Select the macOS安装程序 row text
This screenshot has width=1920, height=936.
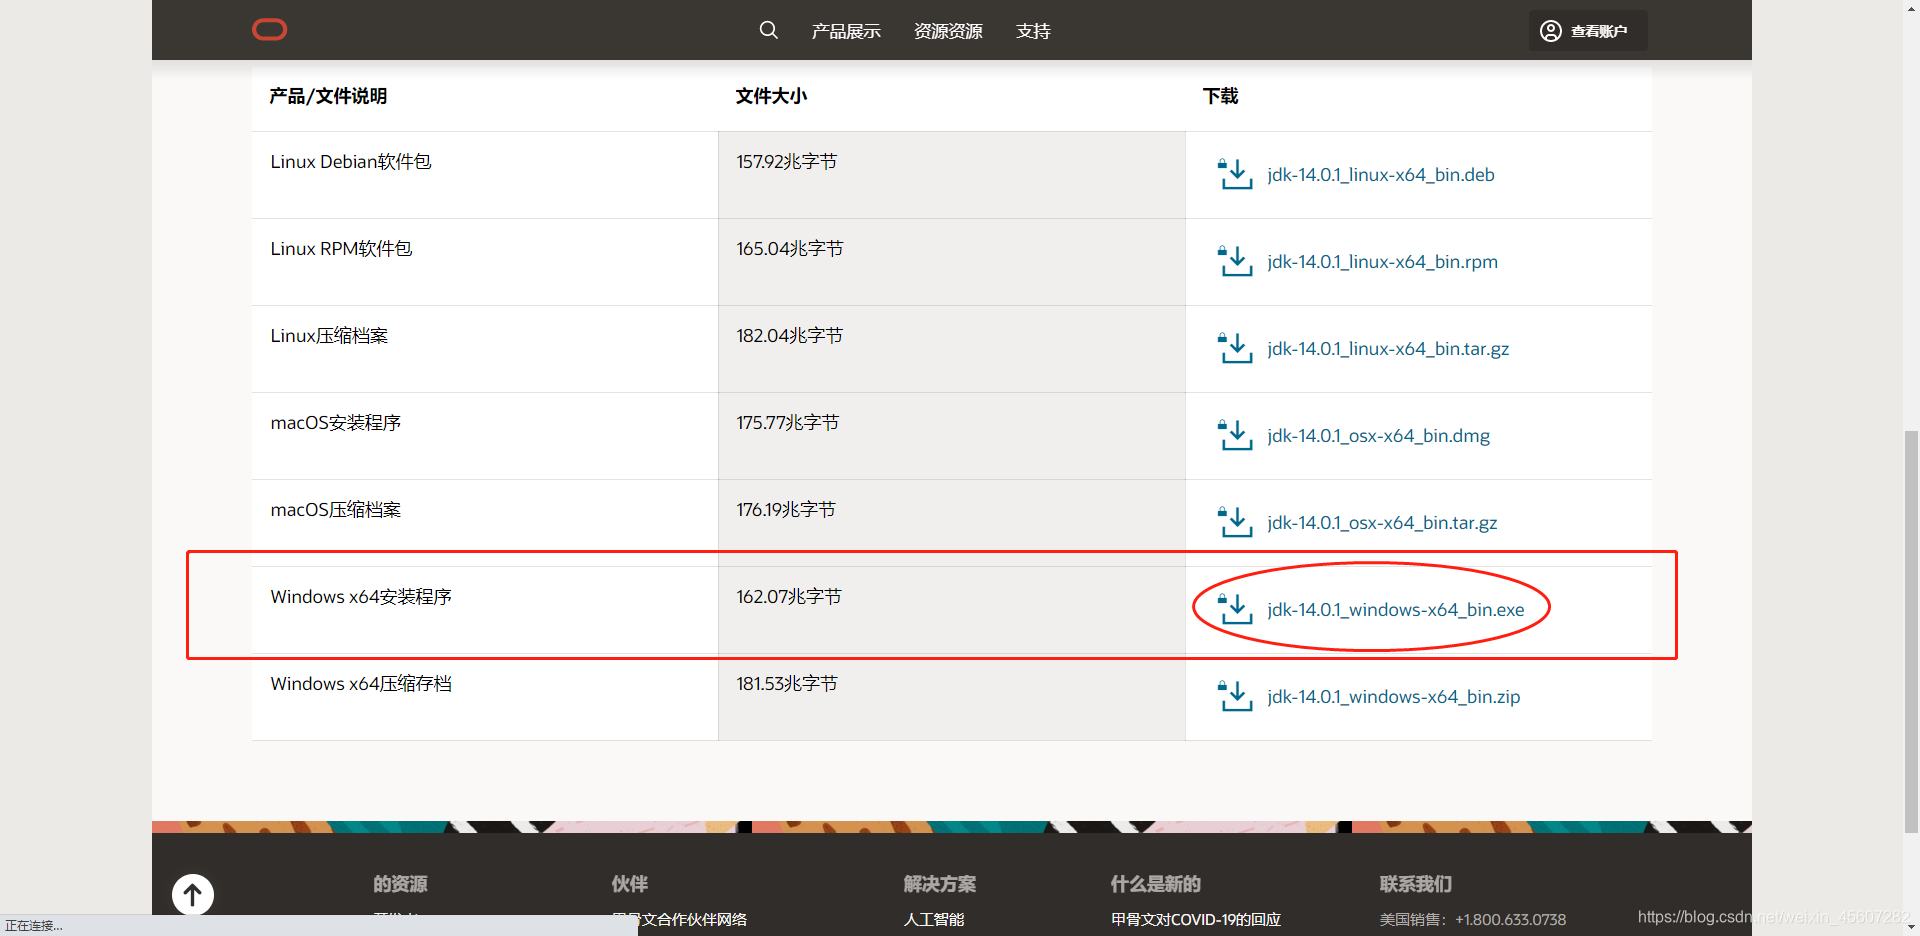(336, 423)
